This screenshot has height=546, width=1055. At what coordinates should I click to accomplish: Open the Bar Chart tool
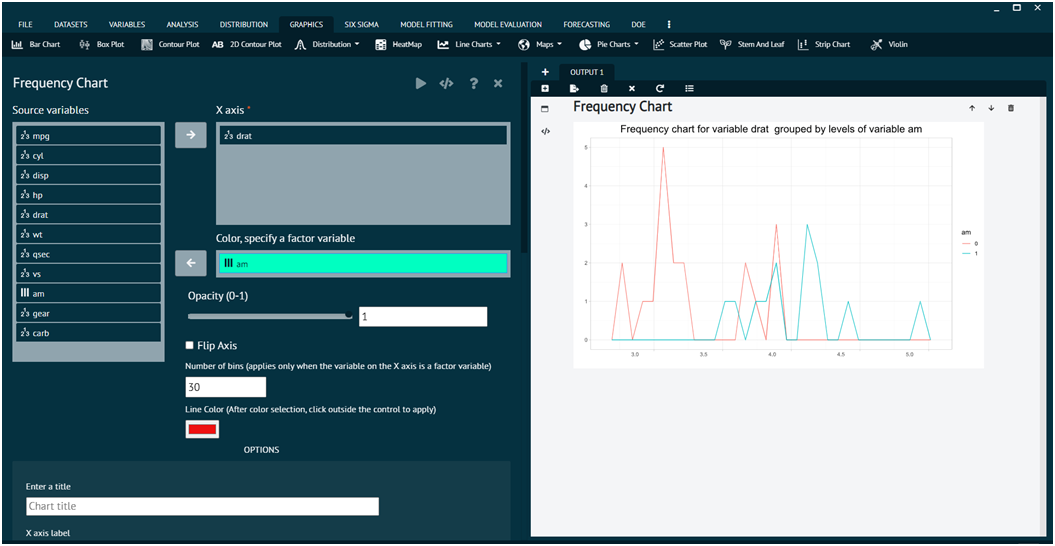click(36, 44)
